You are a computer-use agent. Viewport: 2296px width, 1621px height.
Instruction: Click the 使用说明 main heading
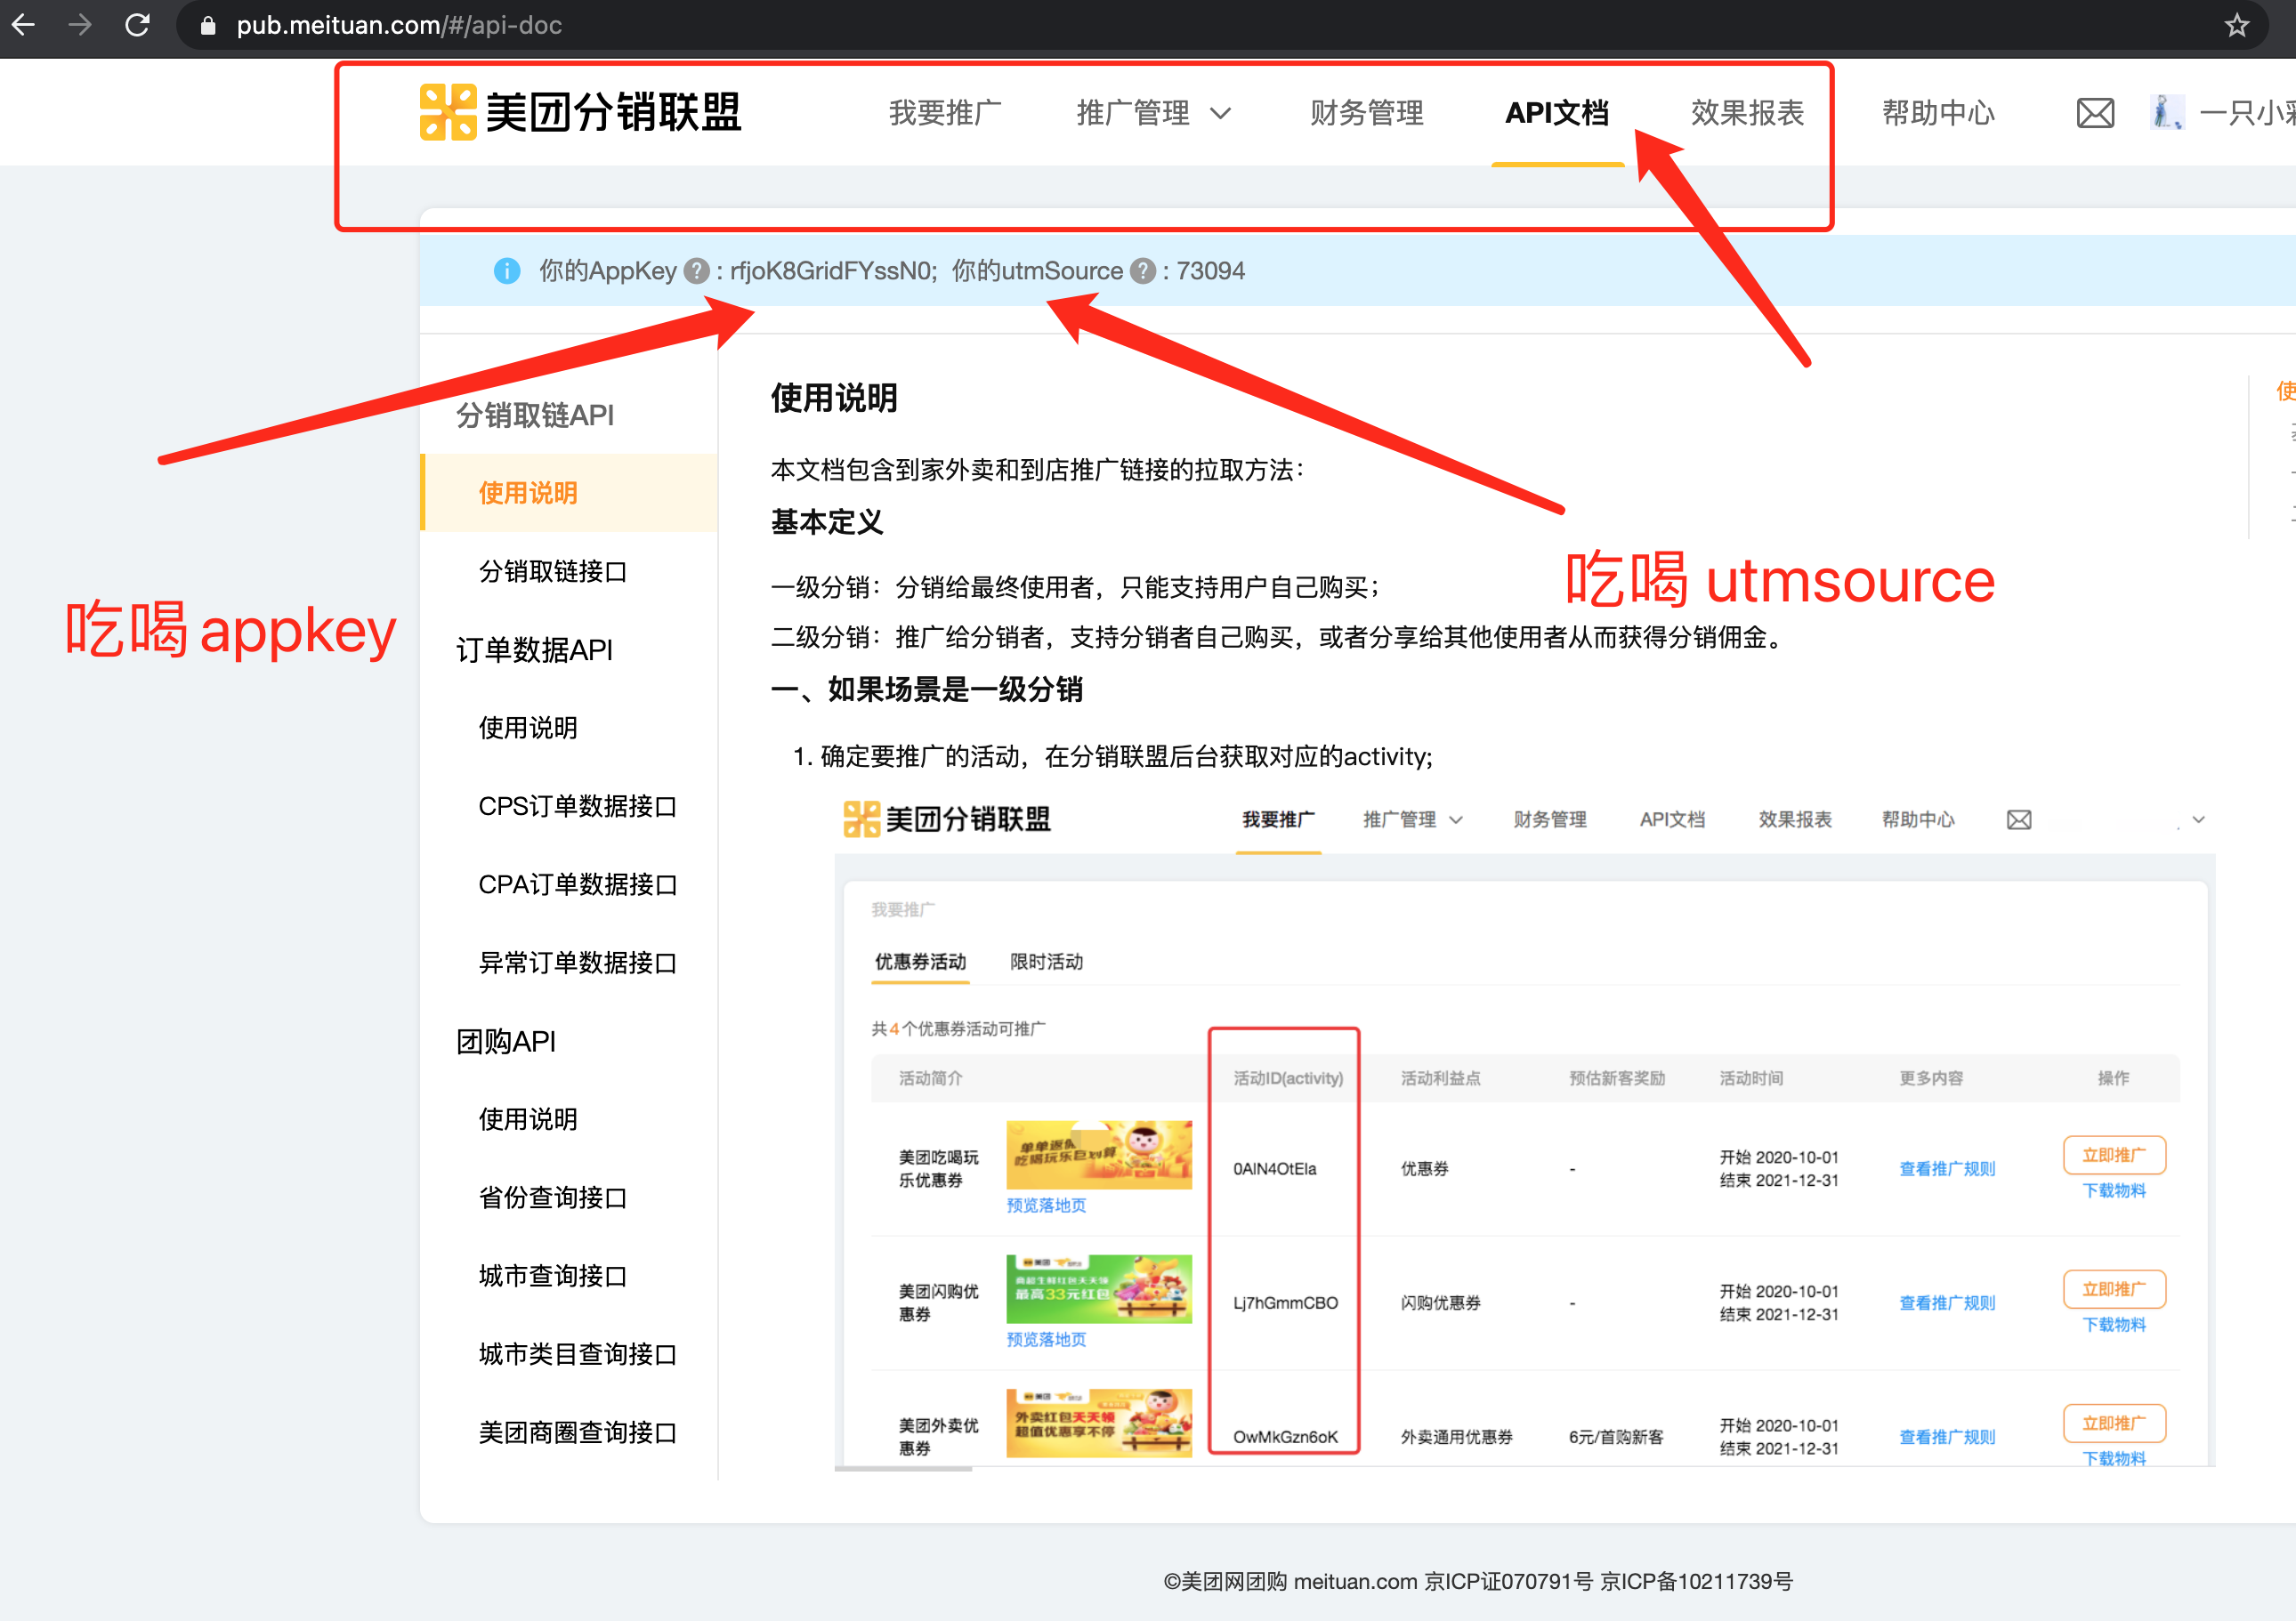pyautogui.click(x=834, y=398)
